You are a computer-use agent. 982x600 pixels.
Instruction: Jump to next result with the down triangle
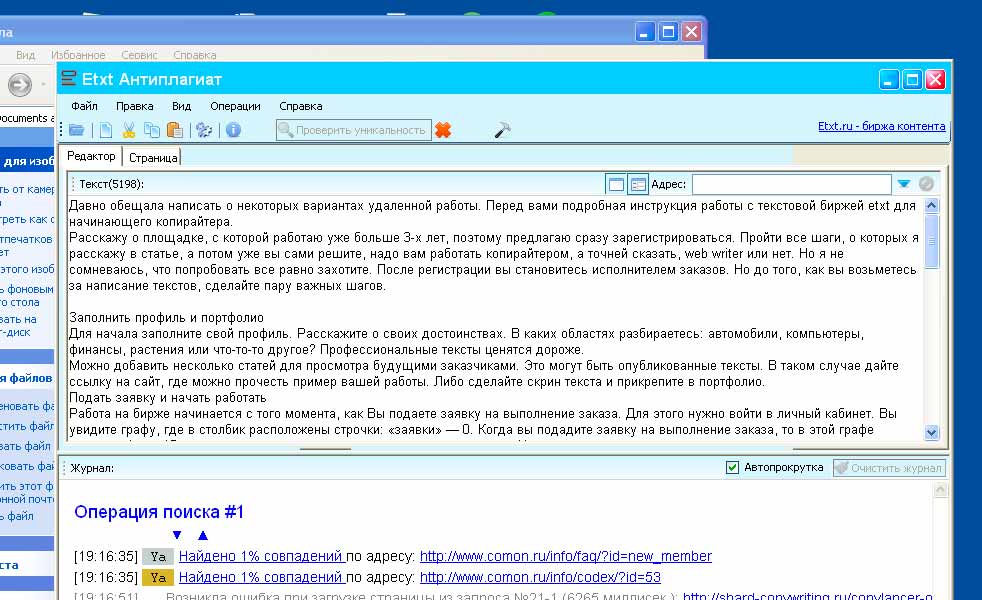pos(177,535)
